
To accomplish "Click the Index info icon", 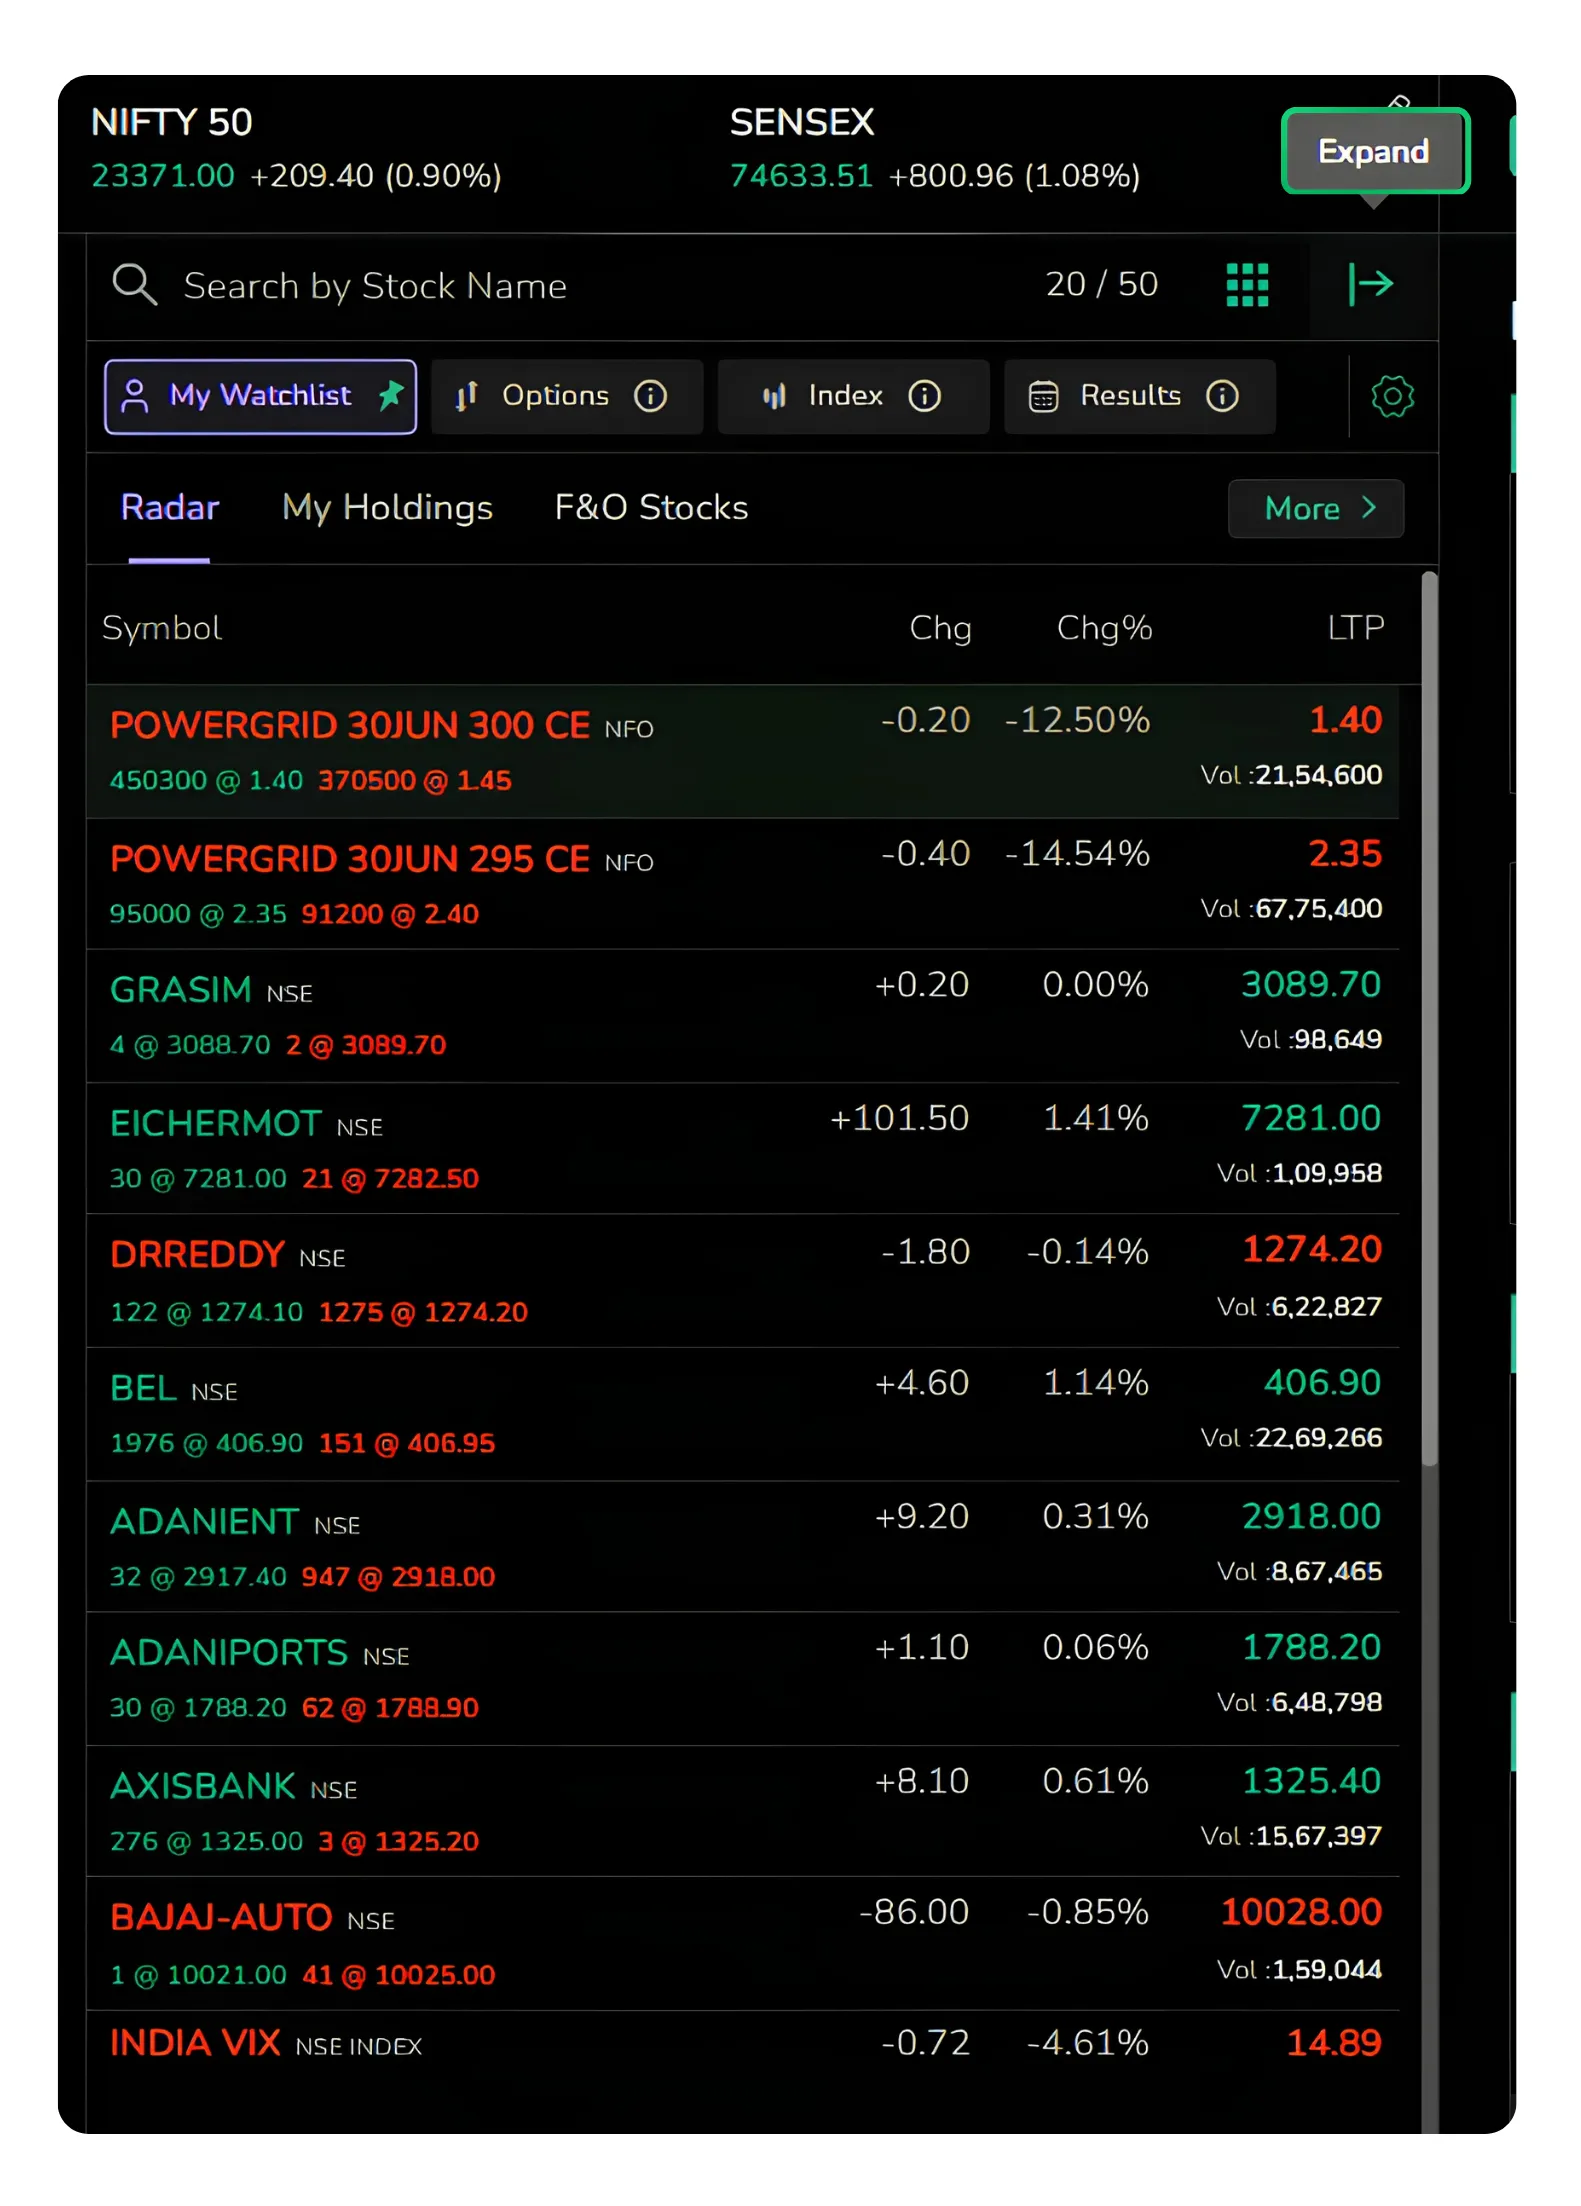I will (x=924, y=396).
